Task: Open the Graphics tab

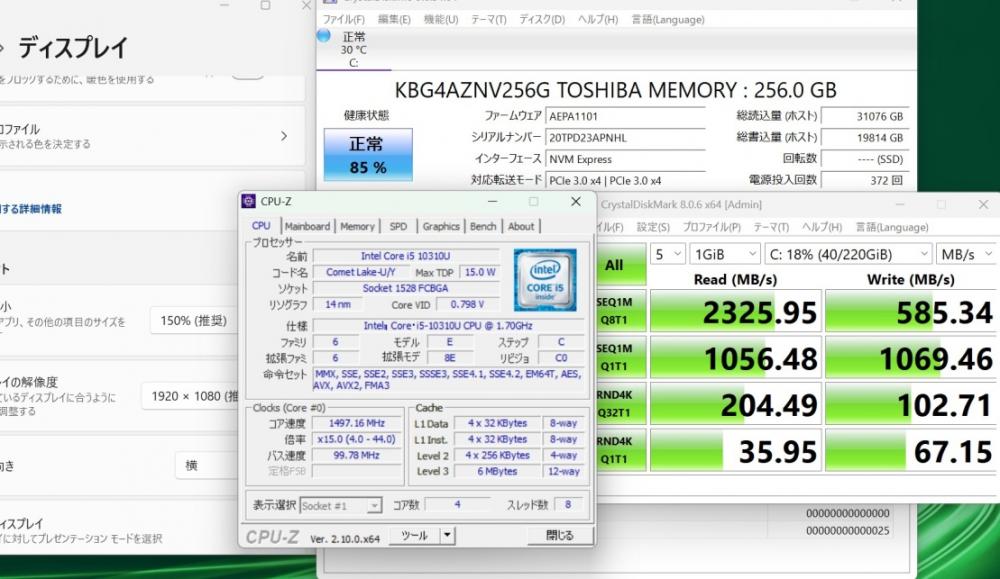Action: 441,226
